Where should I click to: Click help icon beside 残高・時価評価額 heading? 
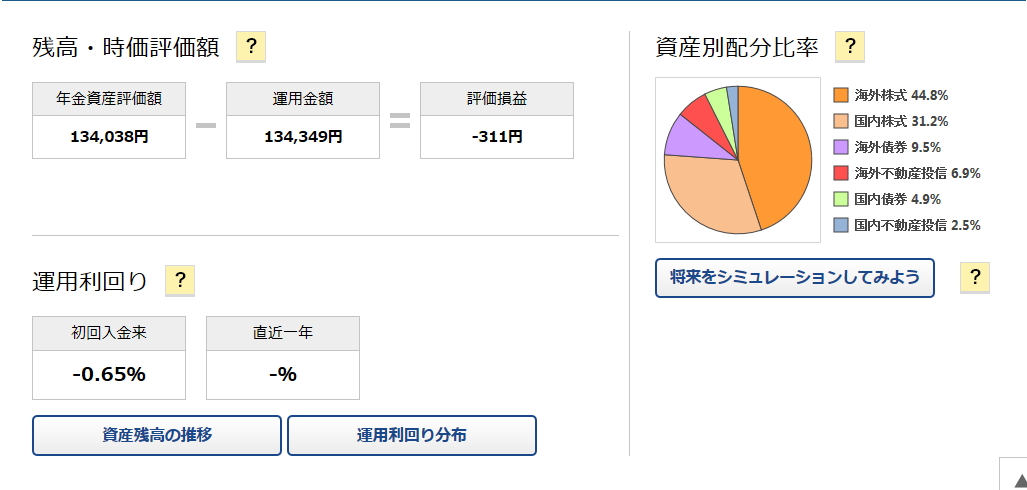(x=251, y=46)
